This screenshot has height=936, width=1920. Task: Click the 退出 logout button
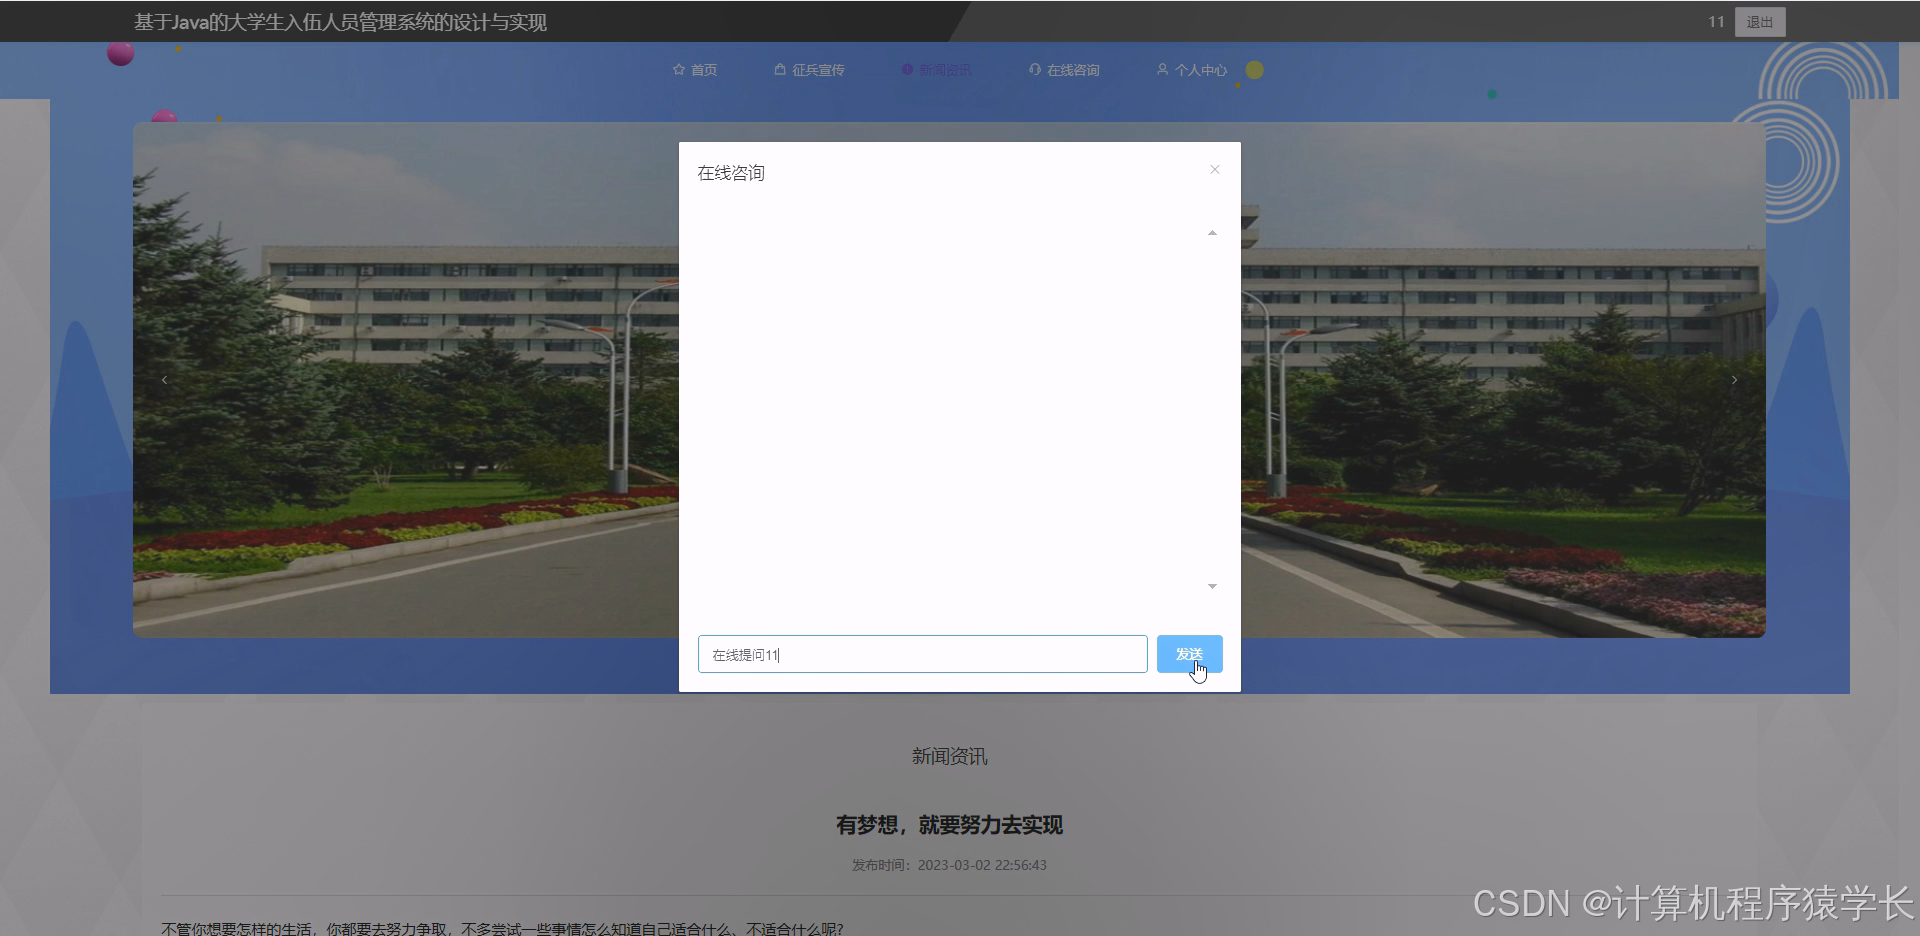[1759, 21]
